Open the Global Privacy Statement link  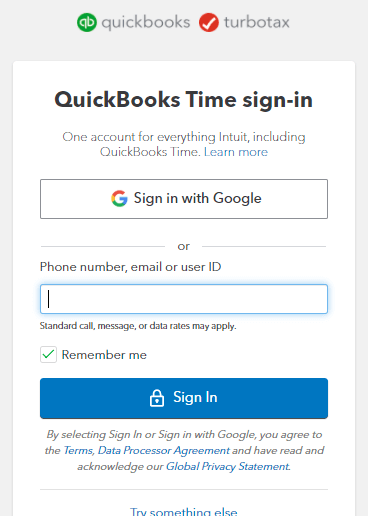(228, 466)
